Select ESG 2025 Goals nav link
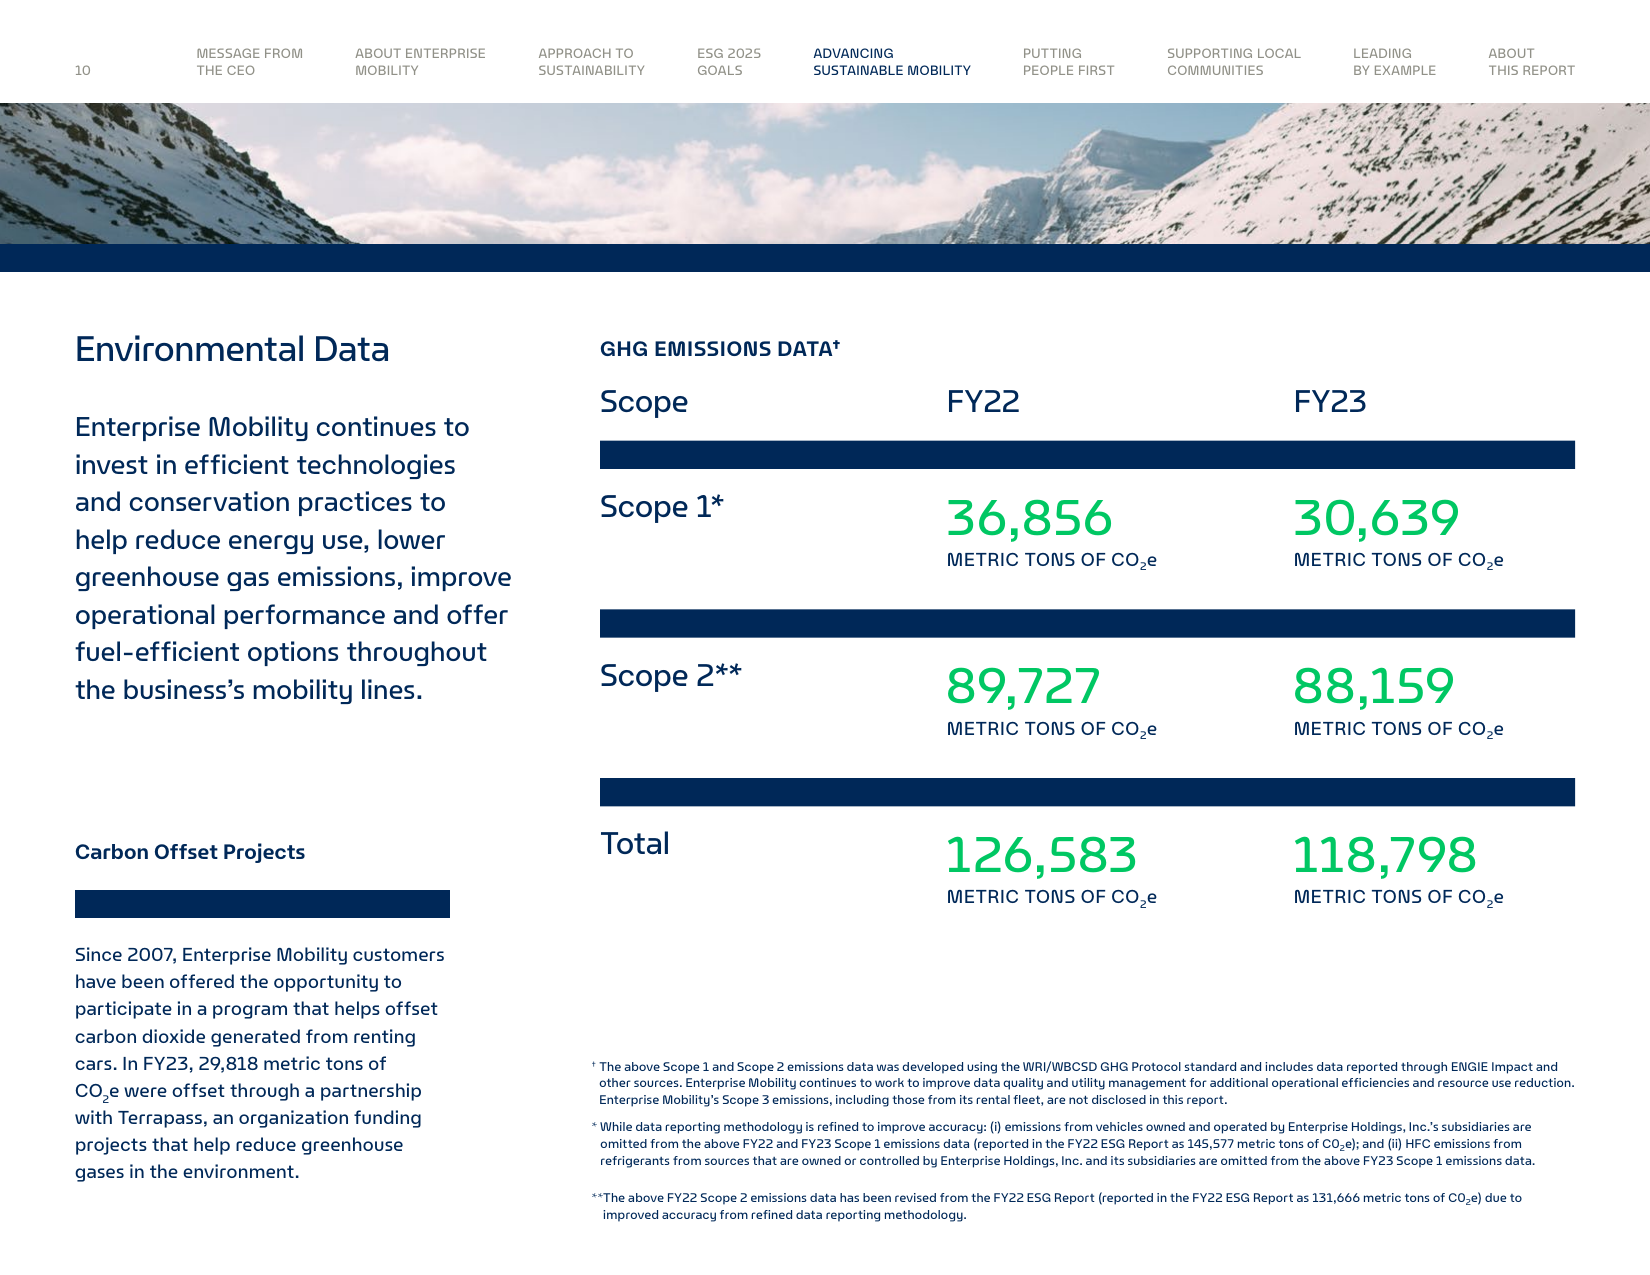This screenshot has height=1275, width=1650. pyautogui.click(x=729, y=62)
